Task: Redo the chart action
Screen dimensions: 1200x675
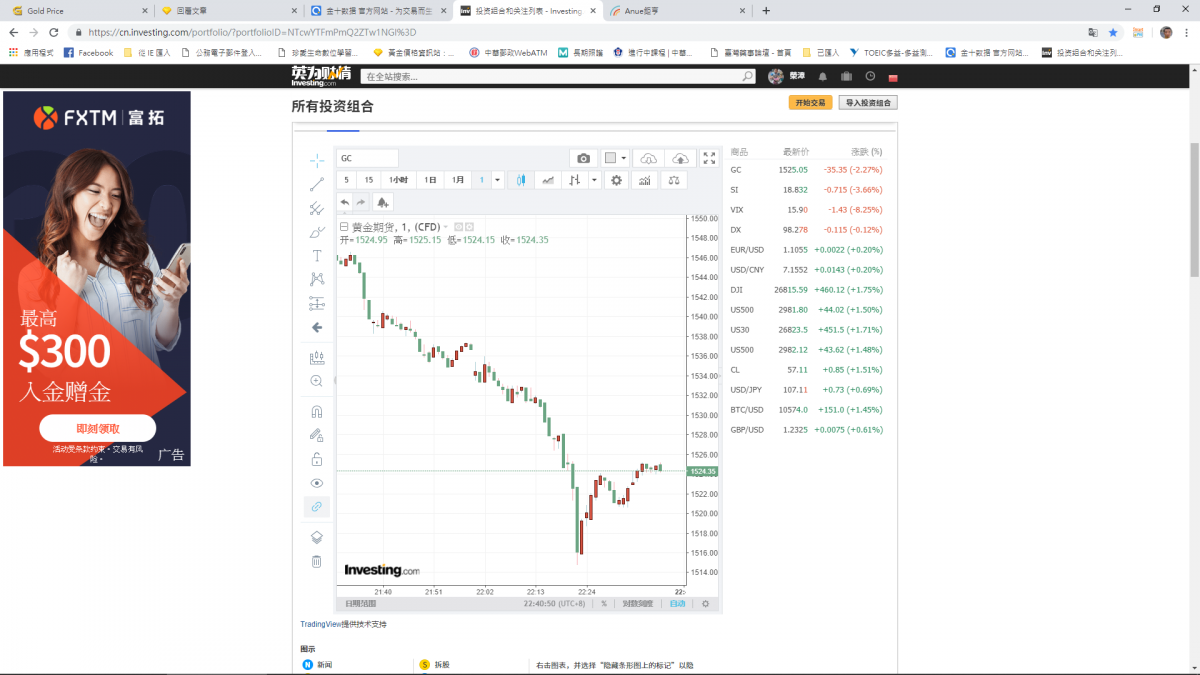Action: click(361, 202)
